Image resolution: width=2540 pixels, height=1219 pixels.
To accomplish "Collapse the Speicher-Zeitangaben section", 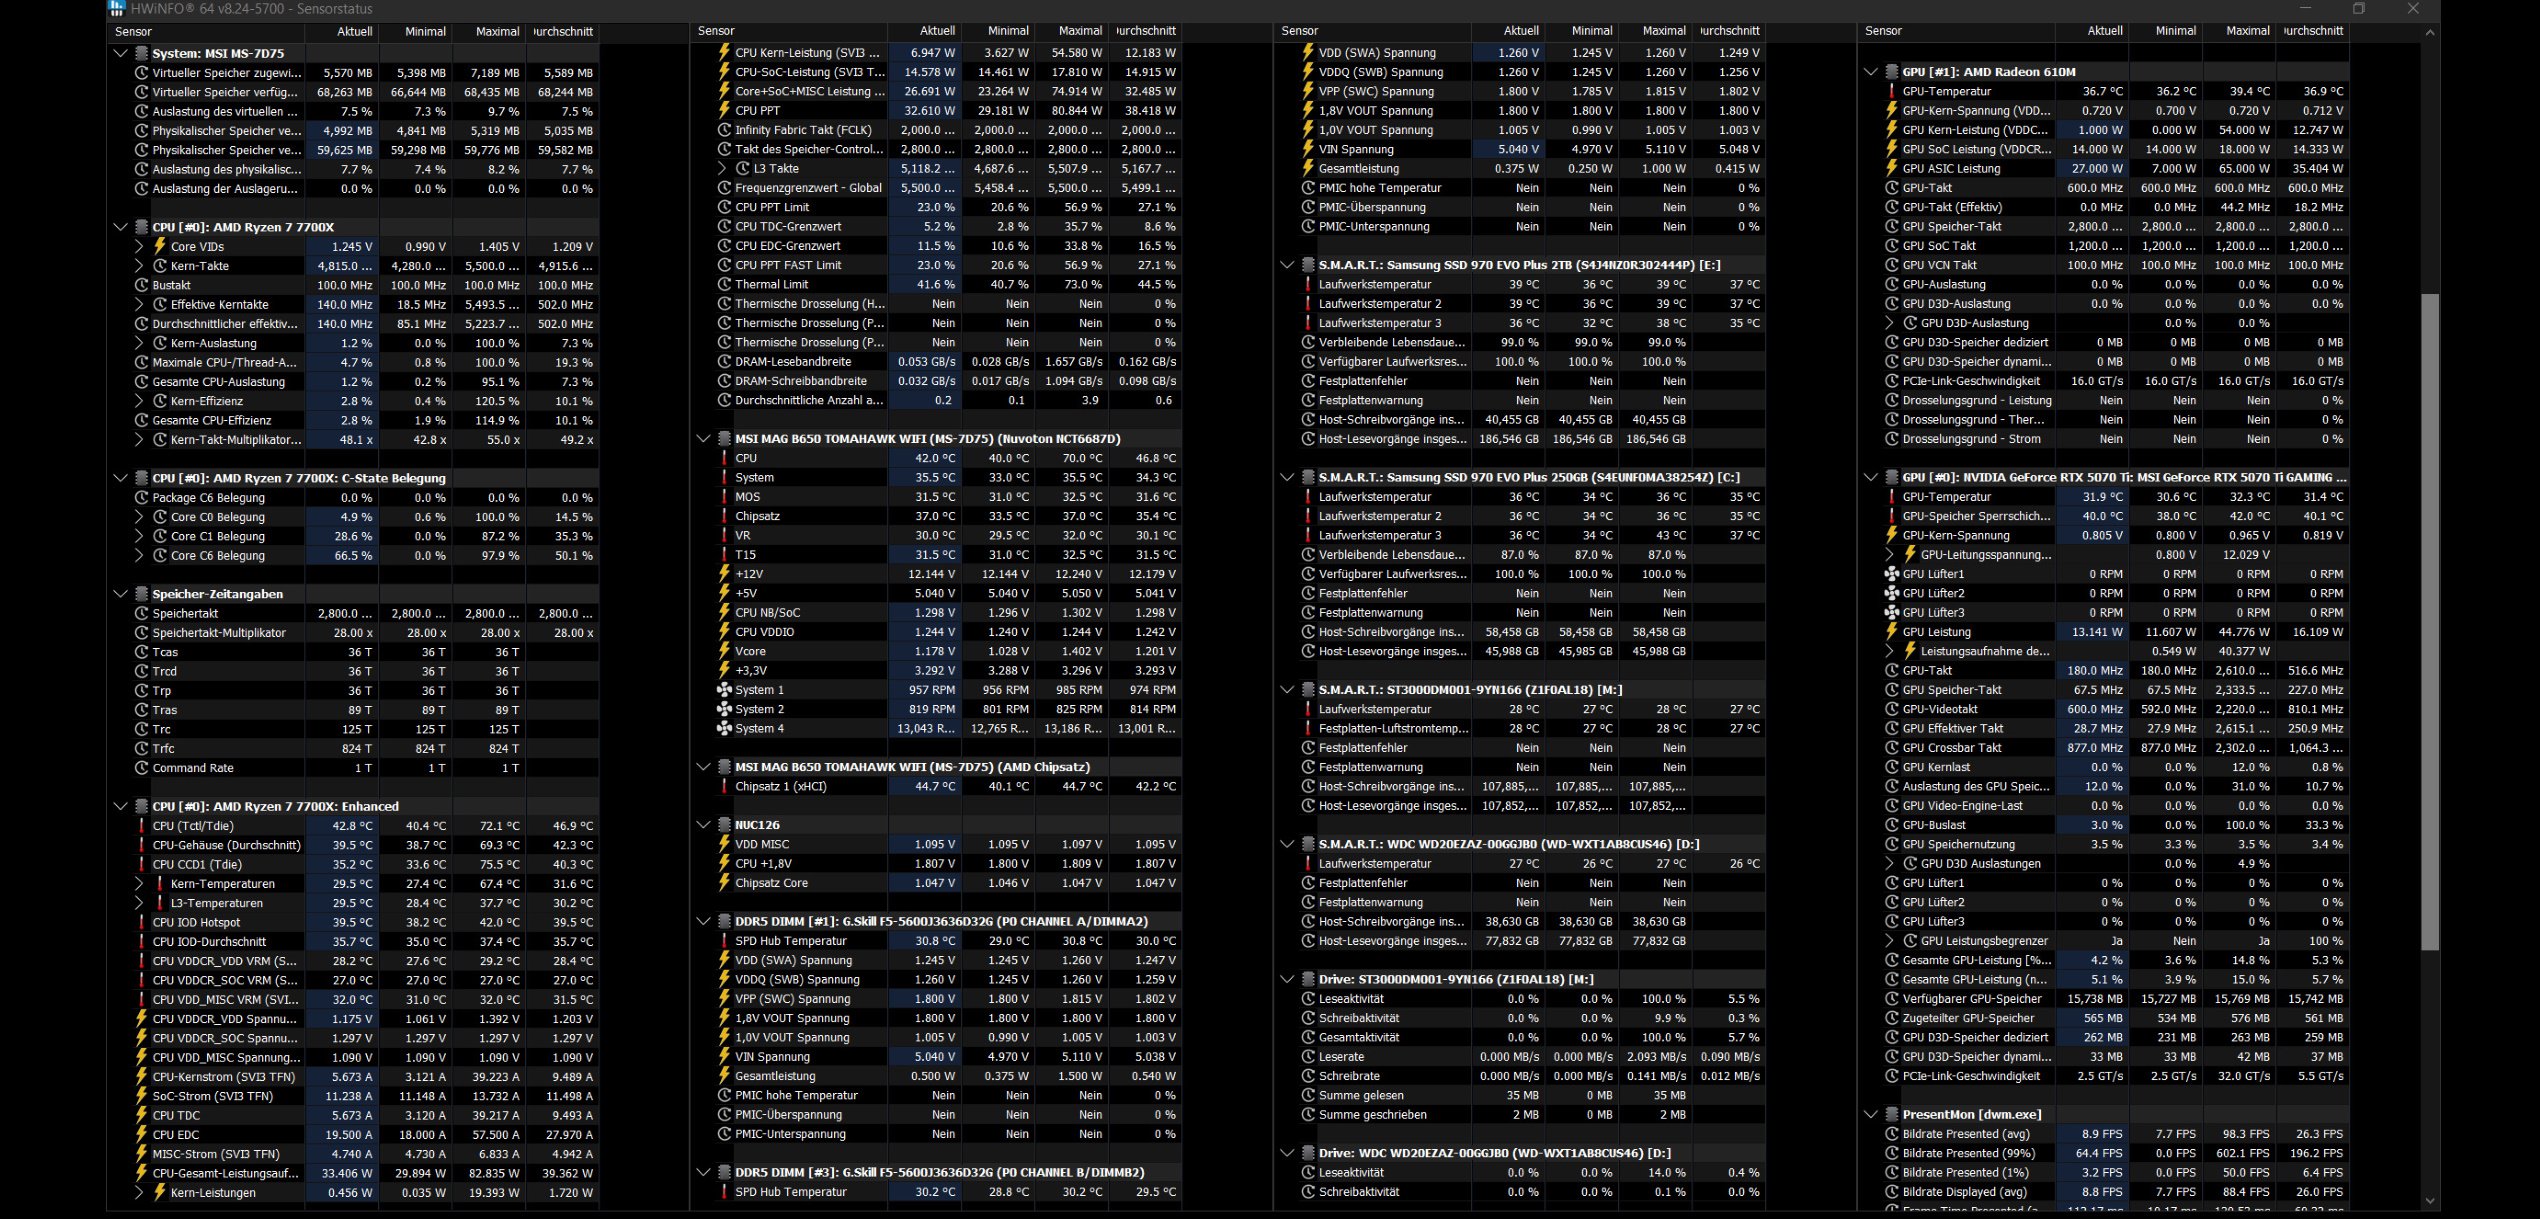I will [x=121, y=594].
